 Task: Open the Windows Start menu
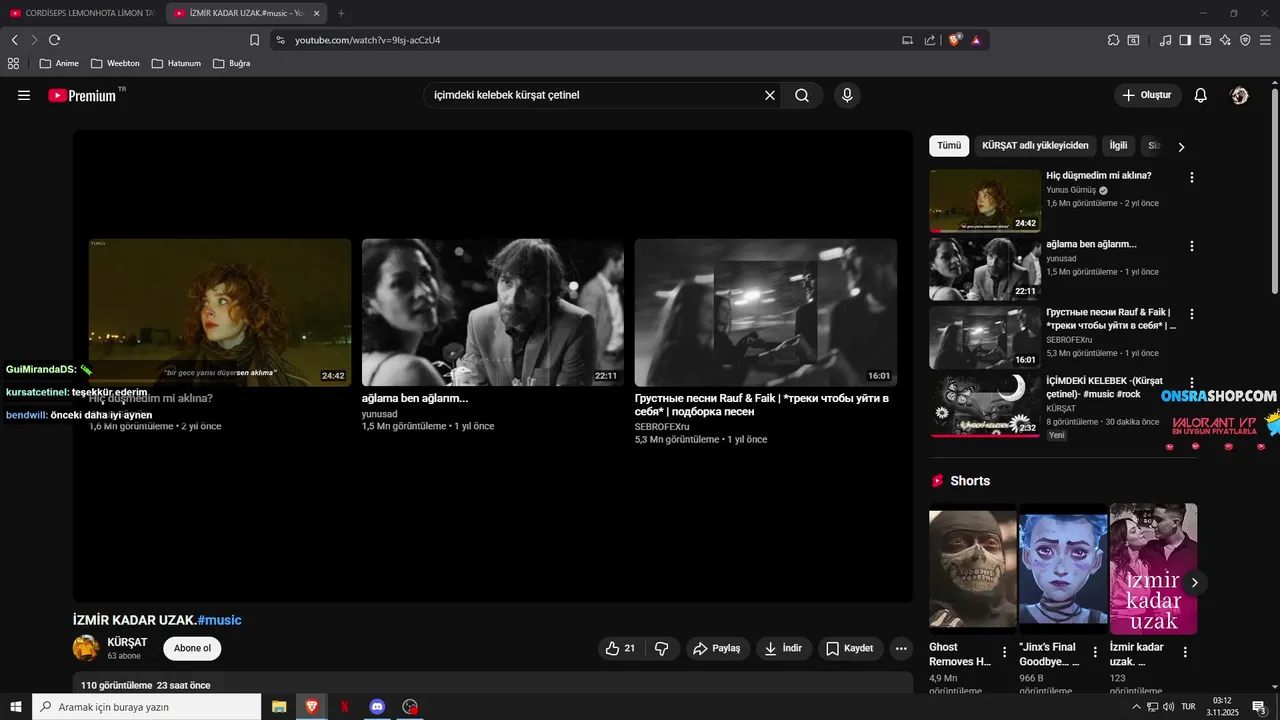tap(15, 706)
